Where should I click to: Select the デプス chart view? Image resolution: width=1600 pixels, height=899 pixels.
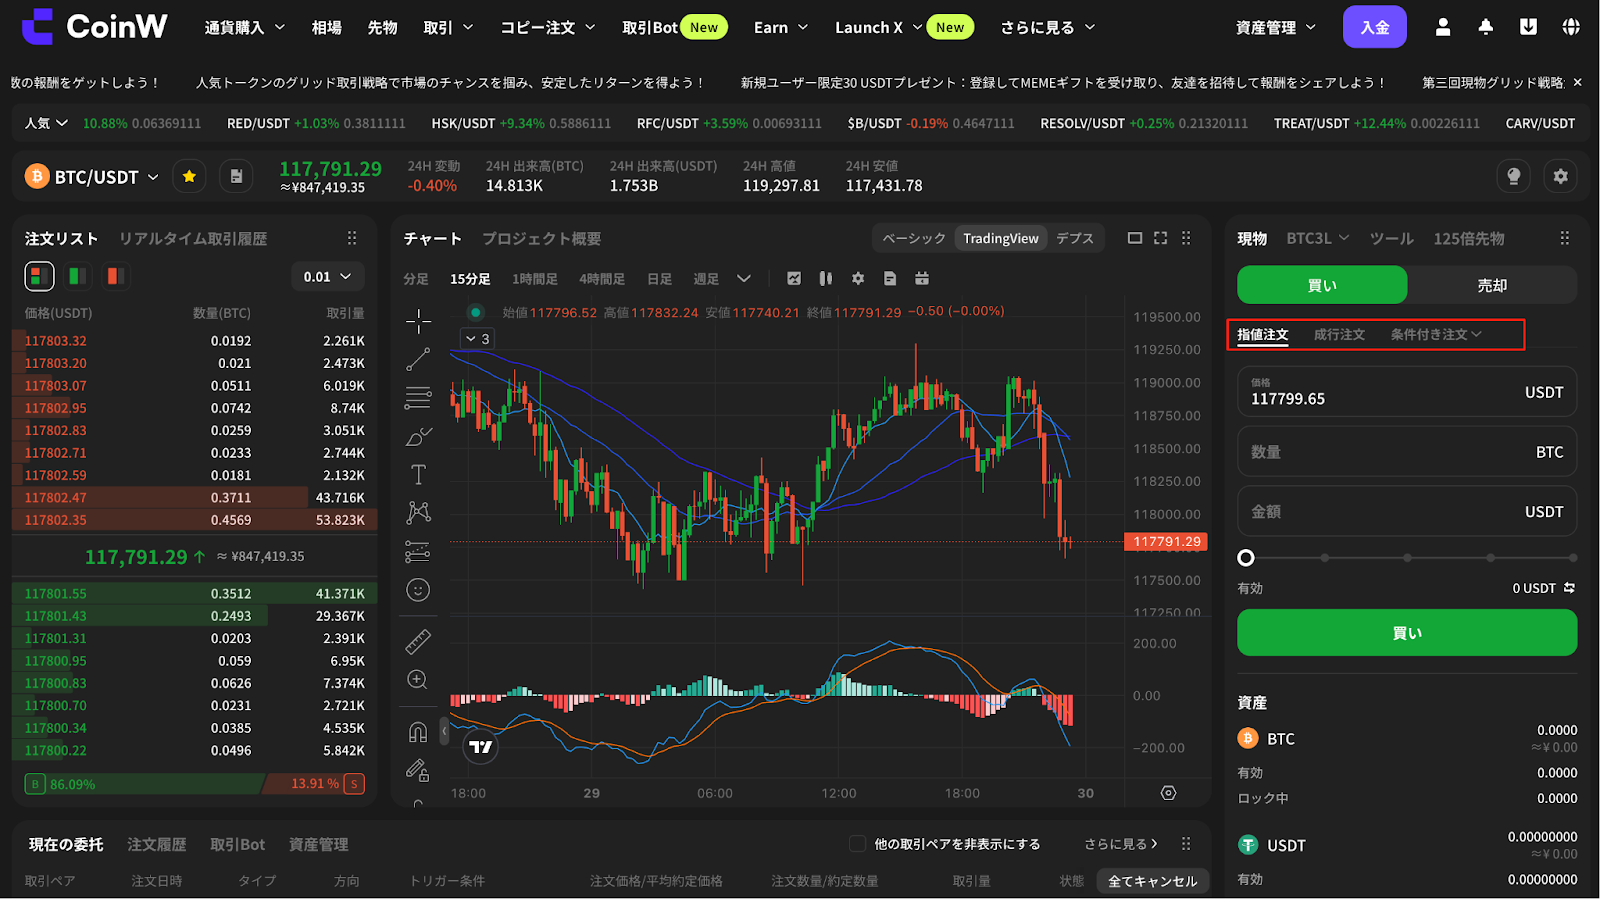1075,238
